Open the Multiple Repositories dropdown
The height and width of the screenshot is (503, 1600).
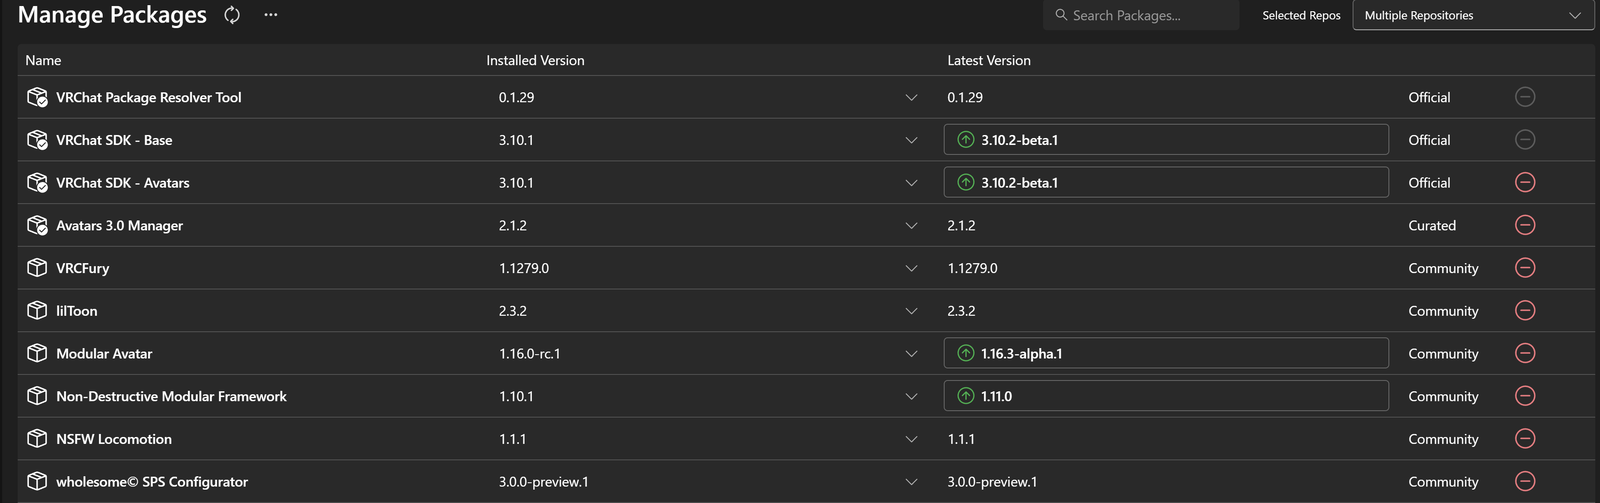coord(1472,15)
